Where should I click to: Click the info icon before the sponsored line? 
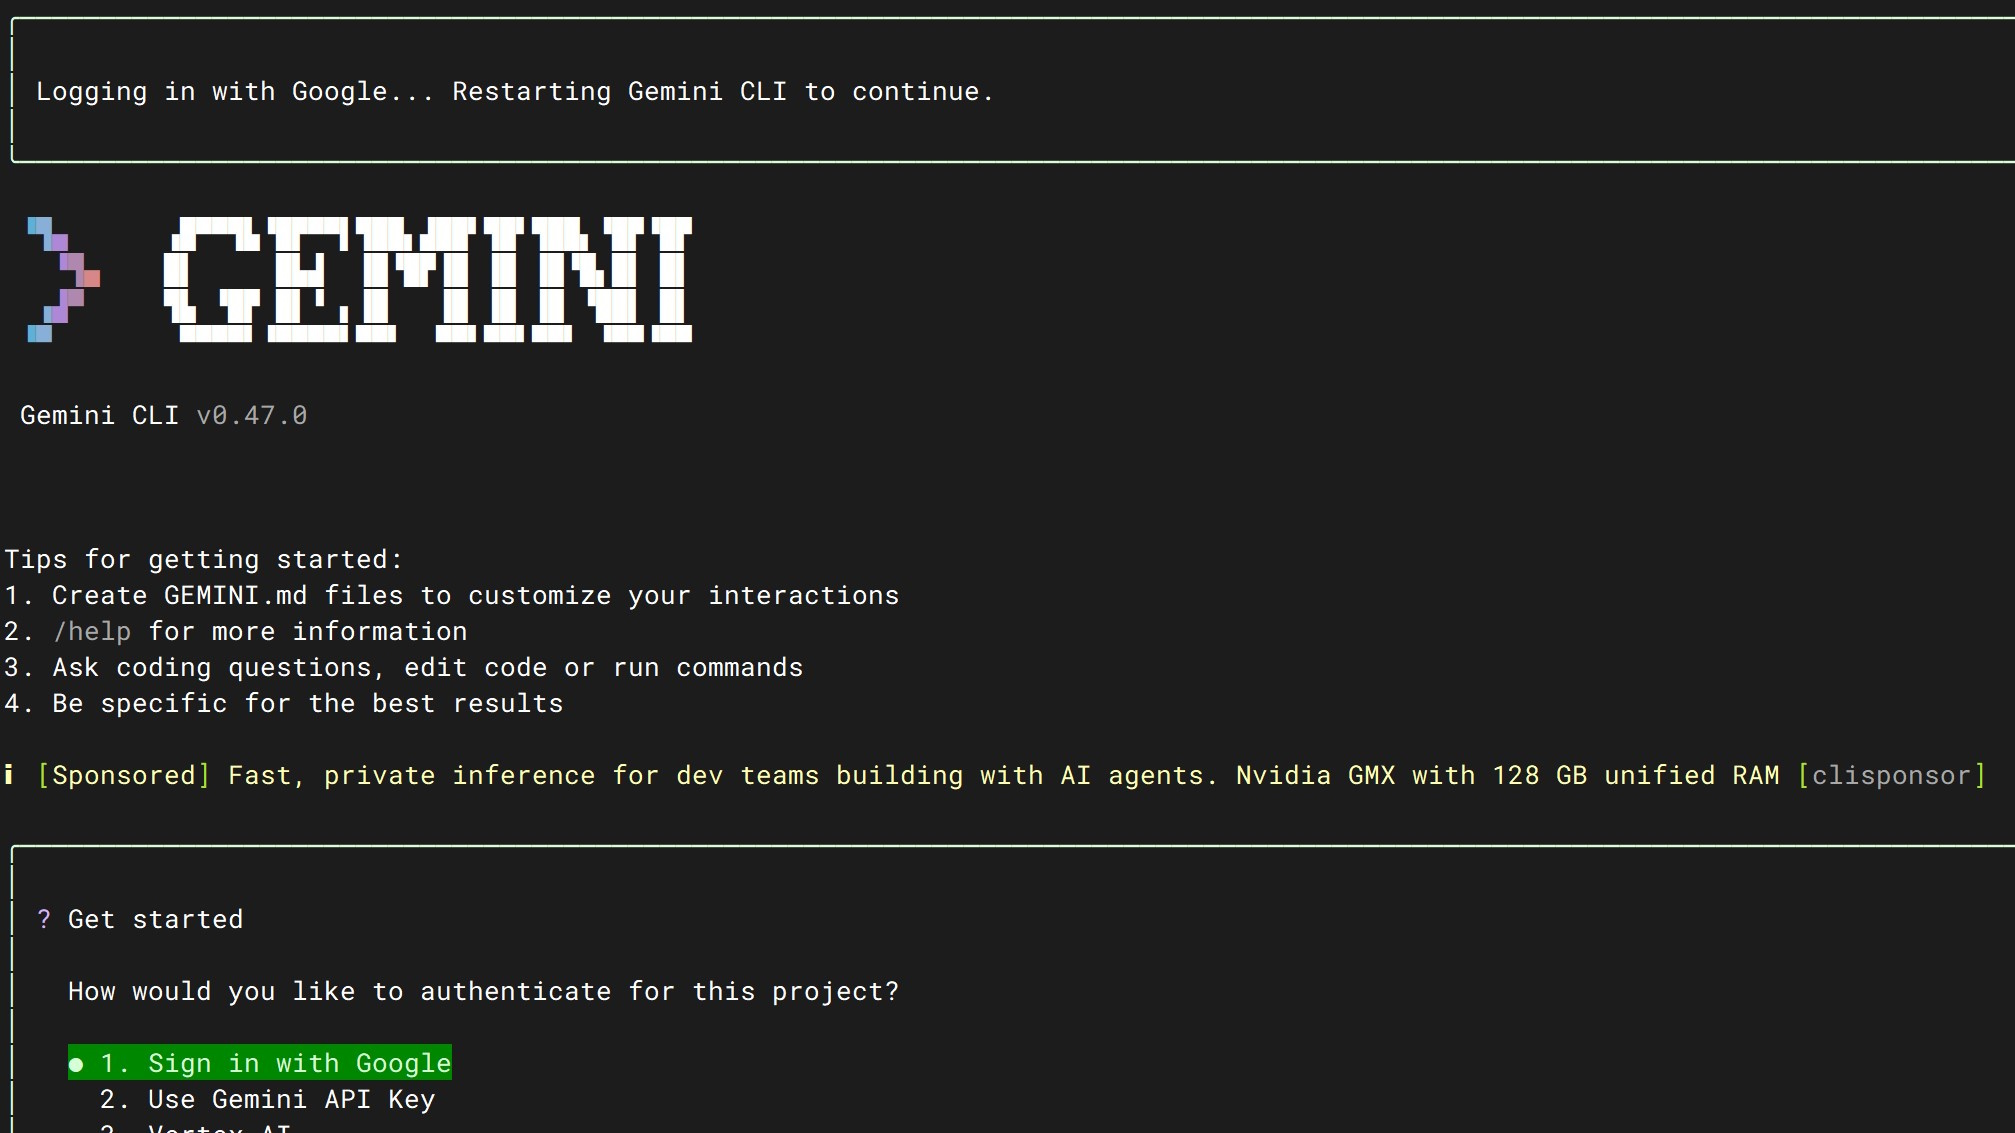click(9, 775)
